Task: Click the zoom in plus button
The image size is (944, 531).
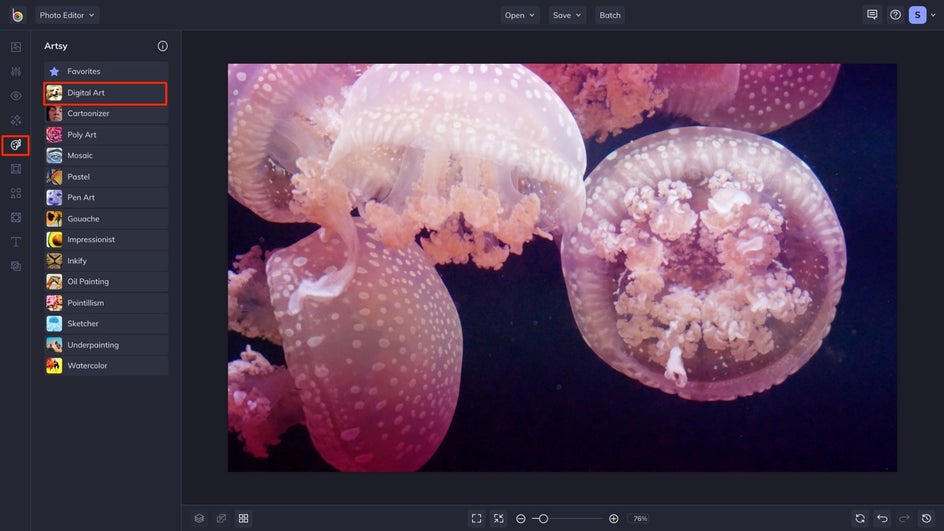Action: pyautogui.click(x=613, y=518)
